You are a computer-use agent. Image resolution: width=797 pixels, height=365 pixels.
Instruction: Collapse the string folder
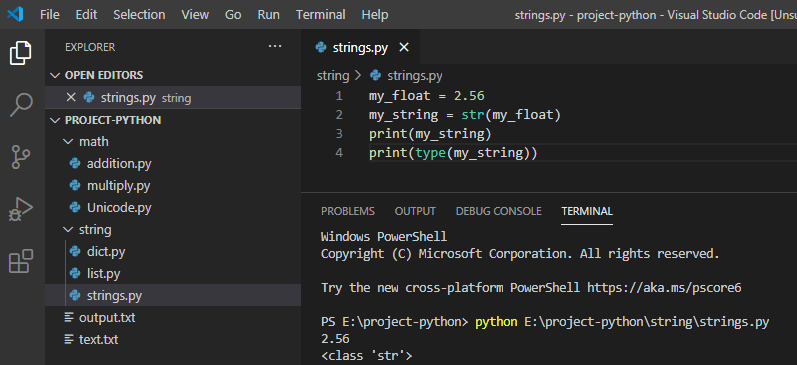68,229
